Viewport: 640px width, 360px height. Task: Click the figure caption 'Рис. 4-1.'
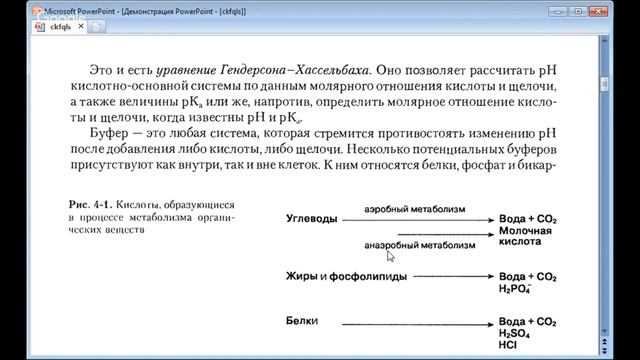tap(90, 204)
